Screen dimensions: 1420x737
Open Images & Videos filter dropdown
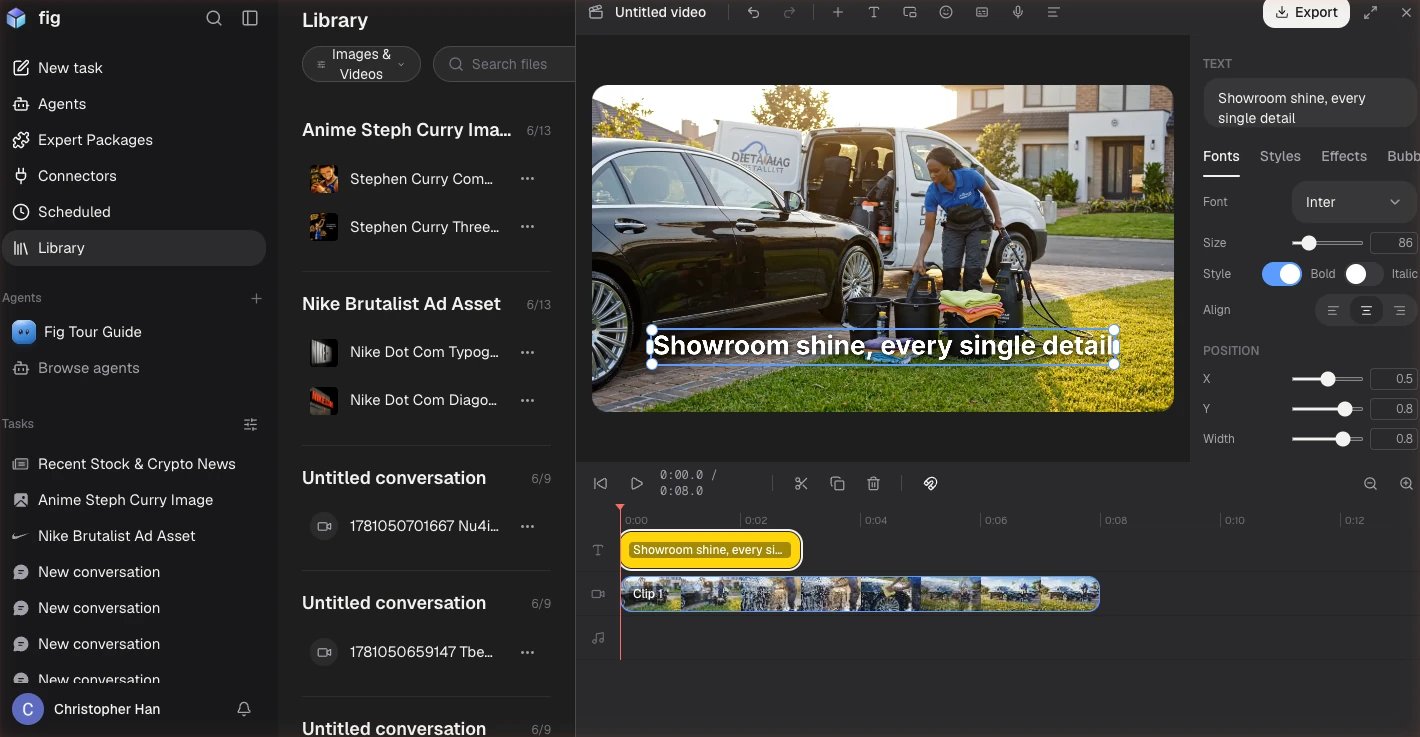(361, 64)
